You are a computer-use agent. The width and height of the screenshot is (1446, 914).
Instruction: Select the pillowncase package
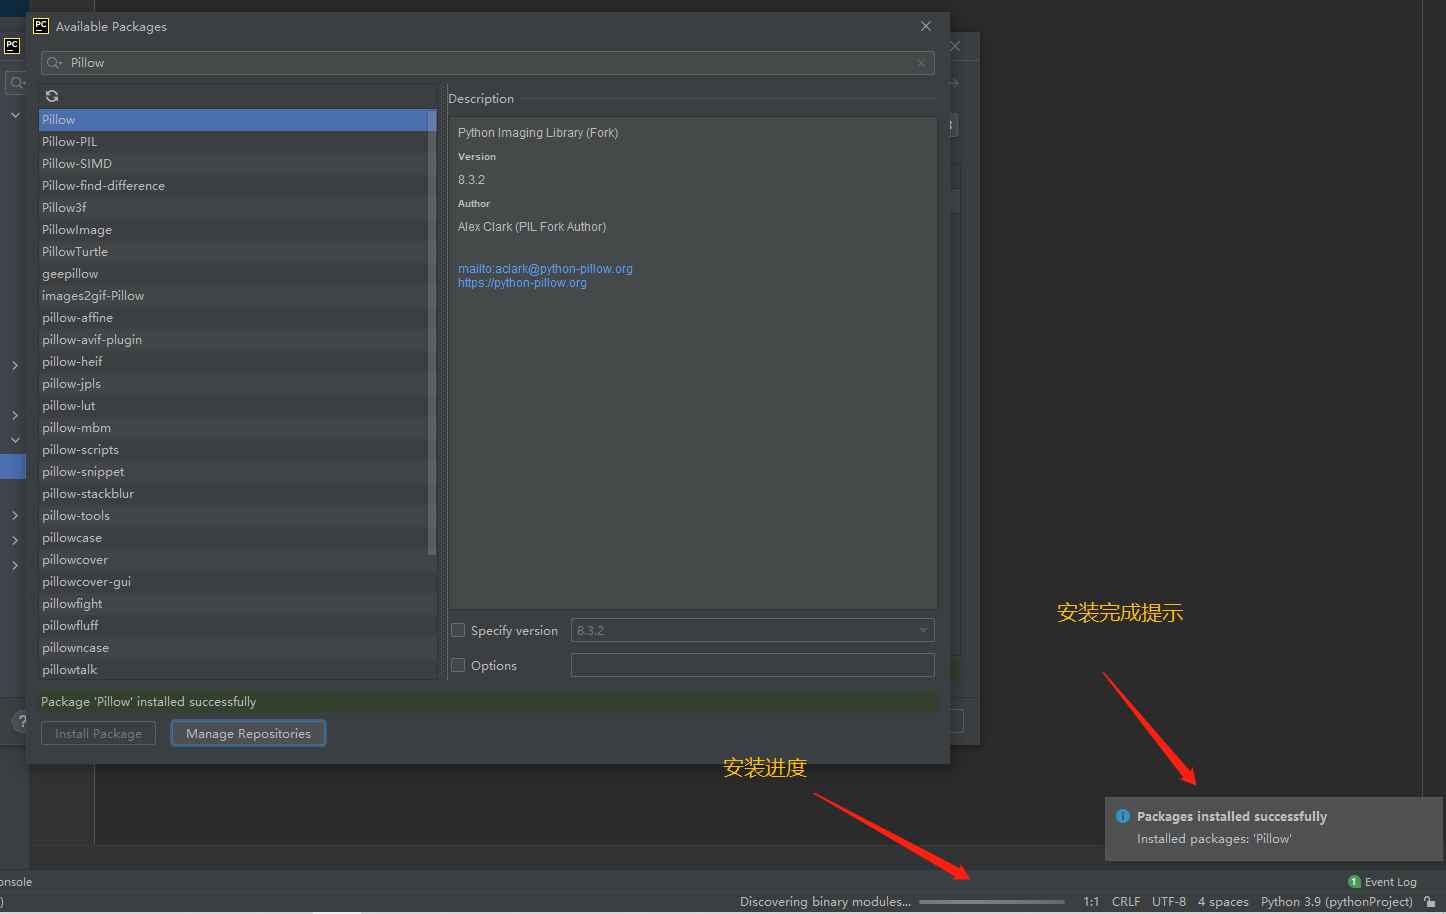click(233, 648)
